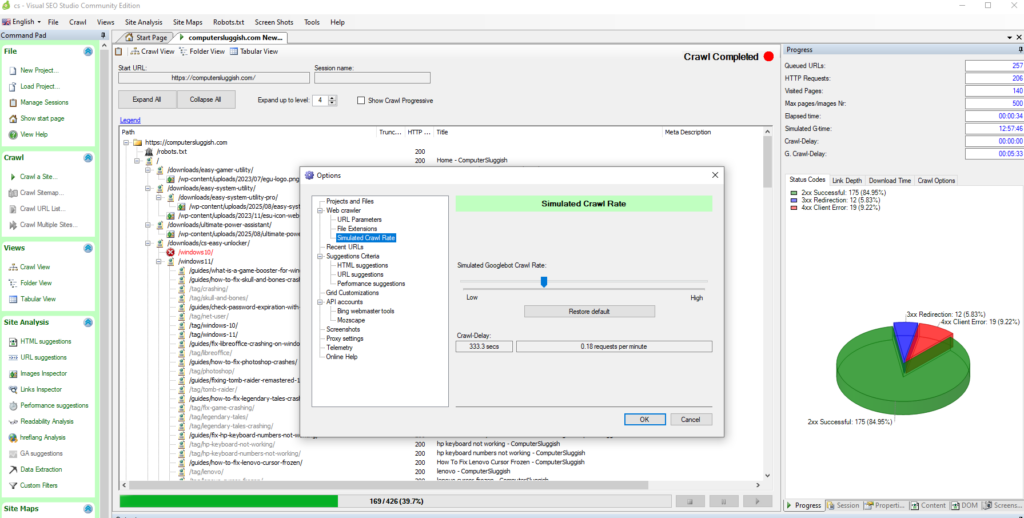Click the Crawl URL List icon
The width and height of the screenshot is (1024, 518).
click(x=12, y=209)
